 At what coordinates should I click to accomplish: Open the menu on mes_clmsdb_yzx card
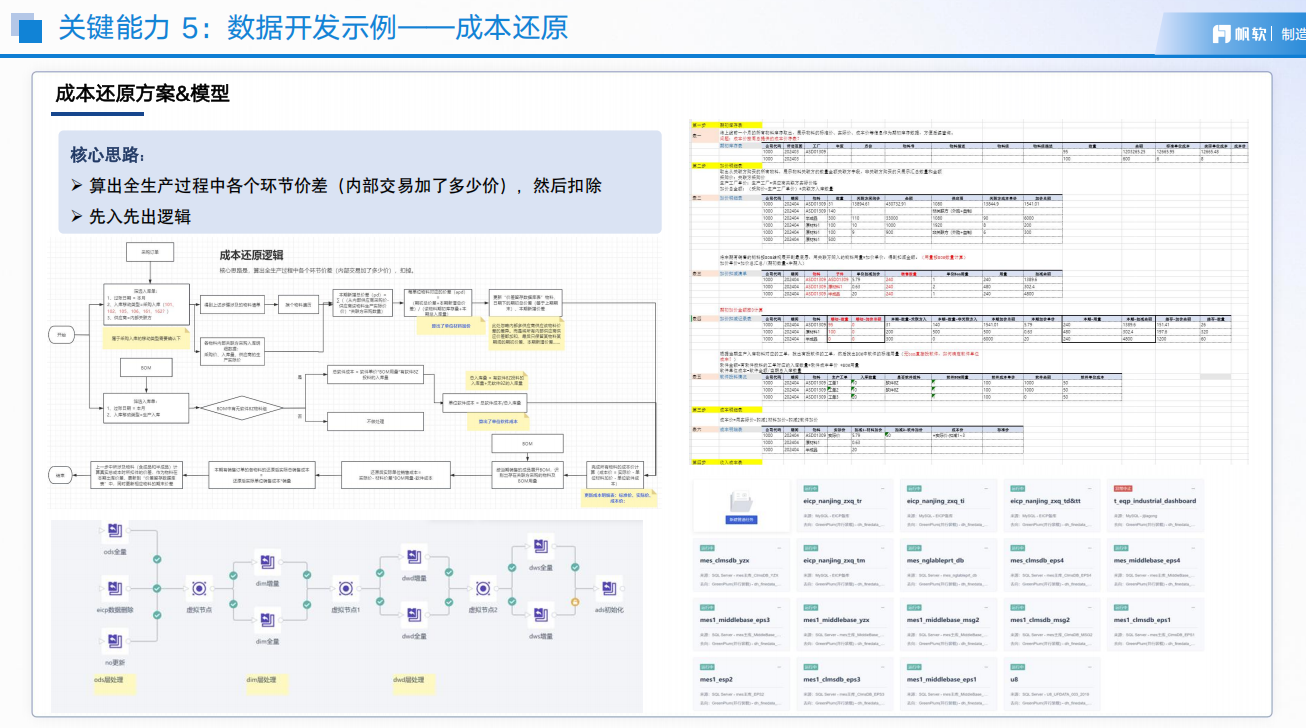pos(778,548)
